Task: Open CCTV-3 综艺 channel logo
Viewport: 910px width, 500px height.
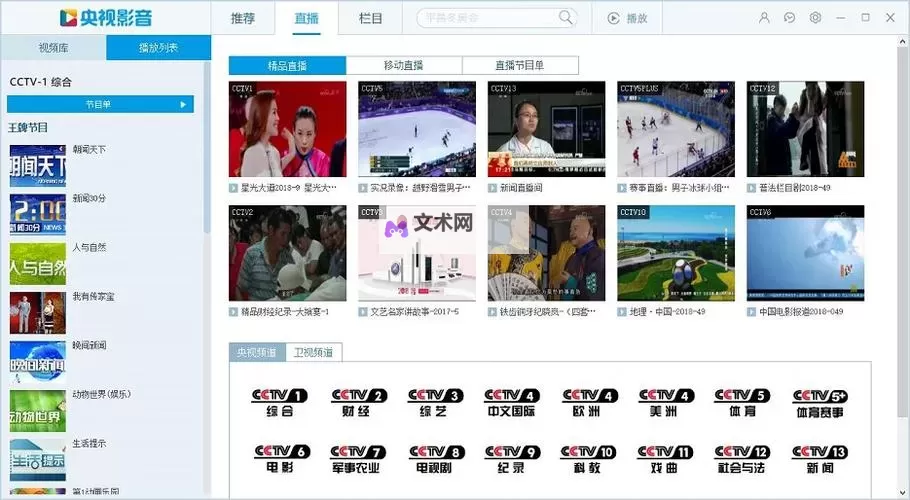Action: pos(435,403)
